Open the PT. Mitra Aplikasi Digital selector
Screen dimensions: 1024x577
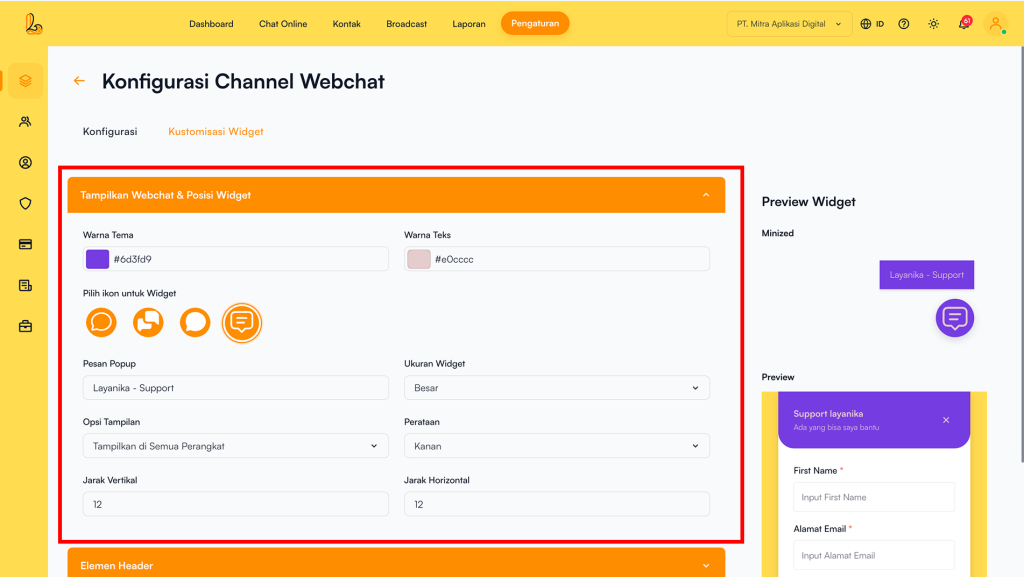[x=789, y=24]
